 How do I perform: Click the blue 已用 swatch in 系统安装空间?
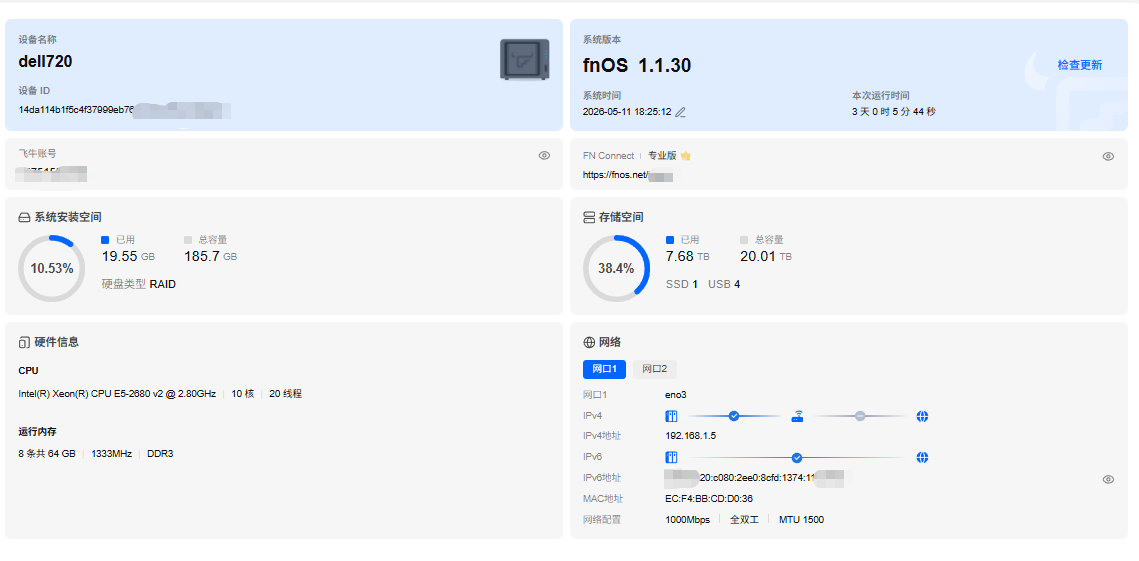(x=105, y=240)
